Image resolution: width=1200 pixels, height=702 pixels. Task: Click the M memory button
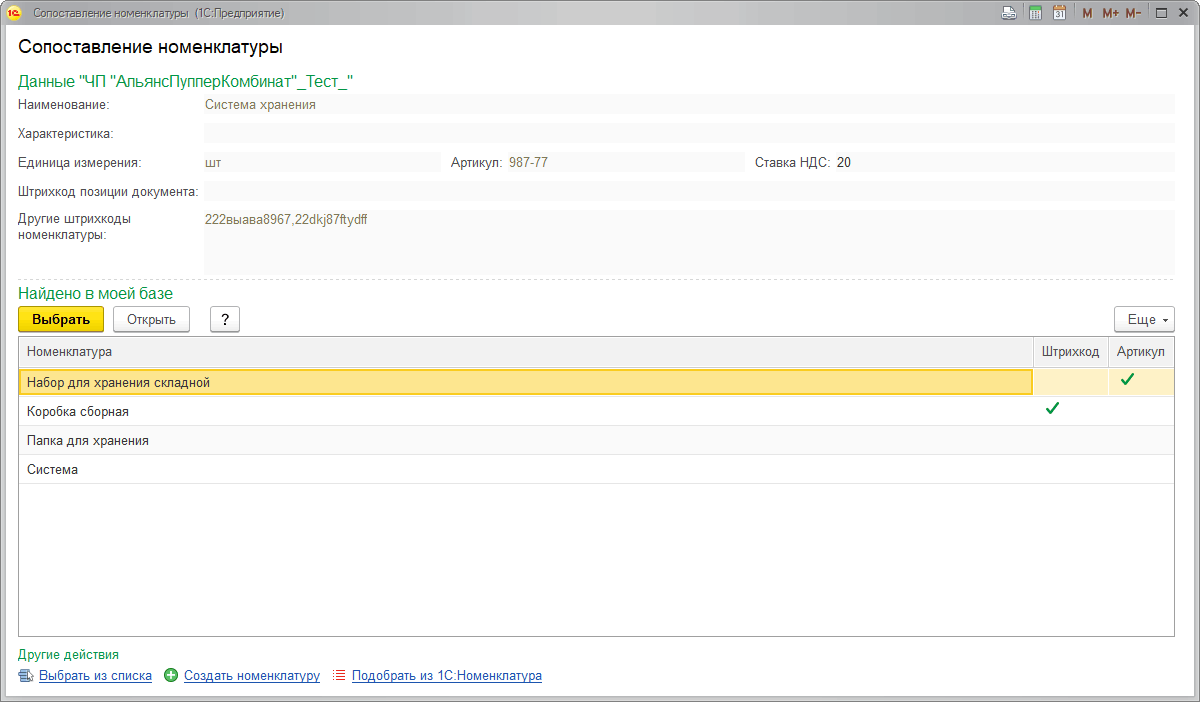click(1087, 13)
